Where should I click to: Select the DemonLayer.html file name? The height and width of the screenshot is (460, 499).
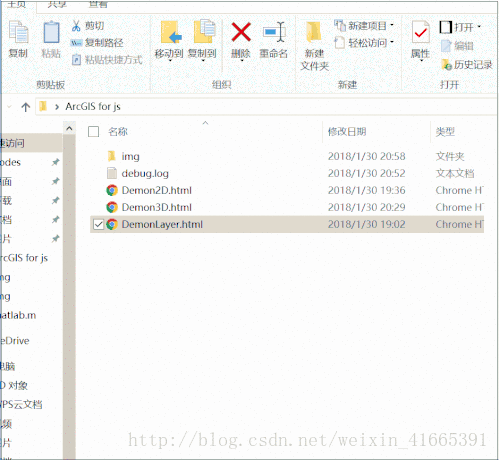pyautogui.click(x=162, y=224)
